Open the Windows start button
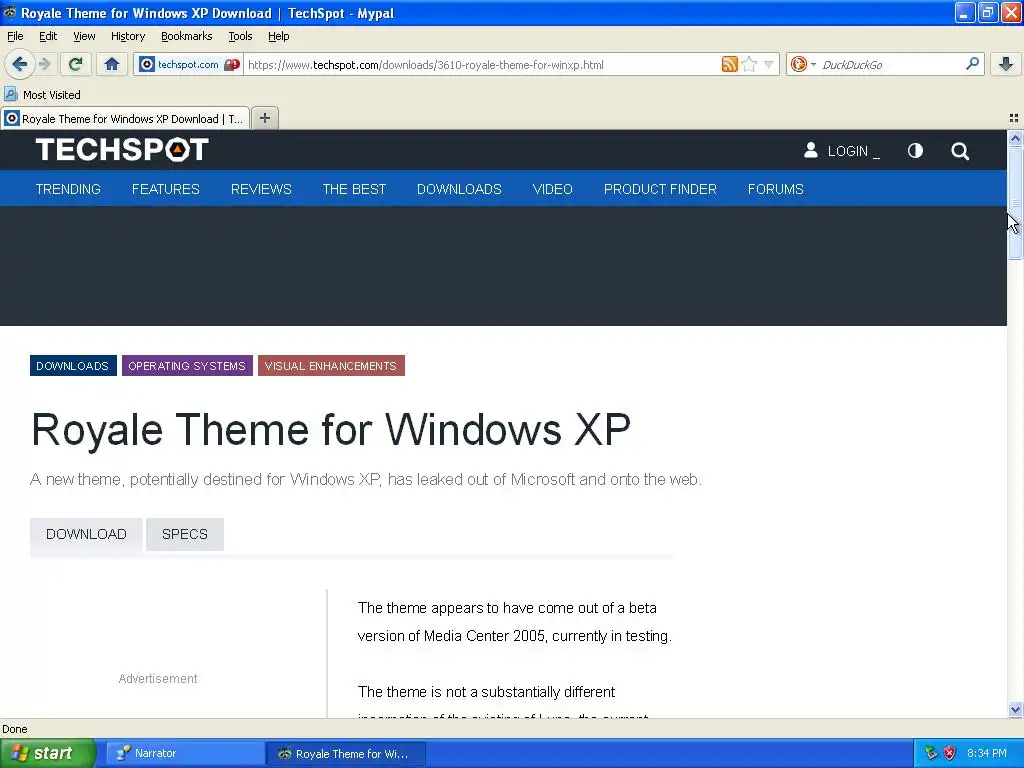The image size is (1024, 768). [x=48, y=753]
